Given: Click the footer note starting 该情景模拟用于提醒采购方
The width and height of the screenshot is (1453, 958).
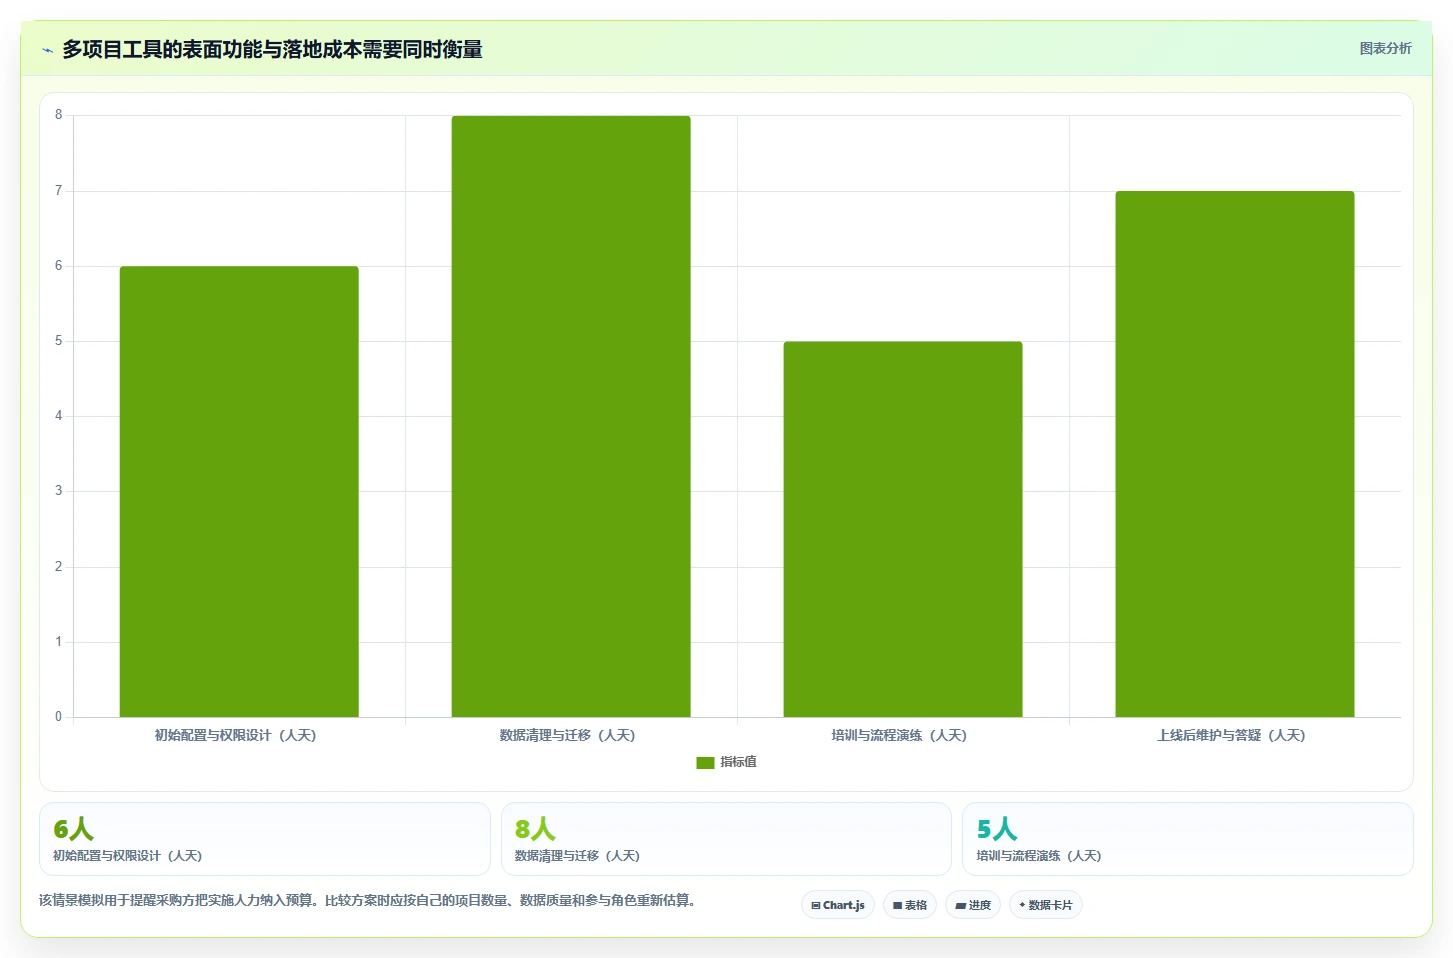Looking at the screenshot, I should click(367, 900).
